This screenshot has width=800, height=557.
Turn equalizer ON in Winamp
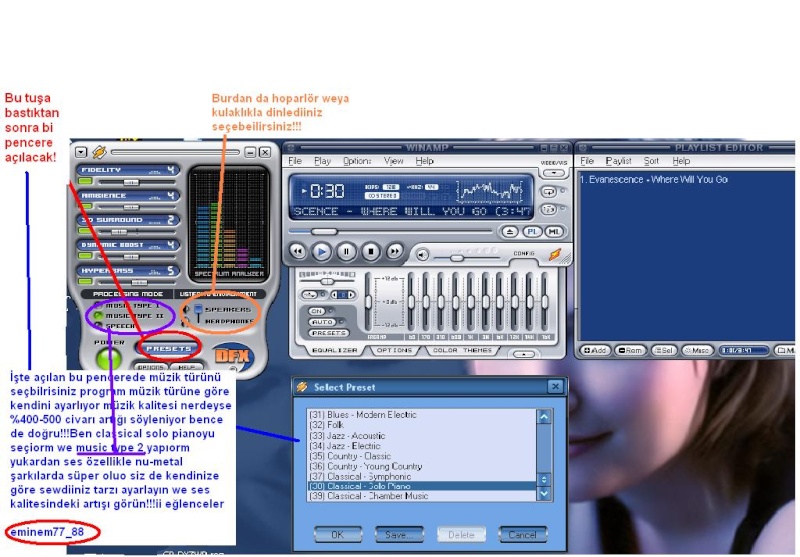pyautogui.click(x=317, y=311)
